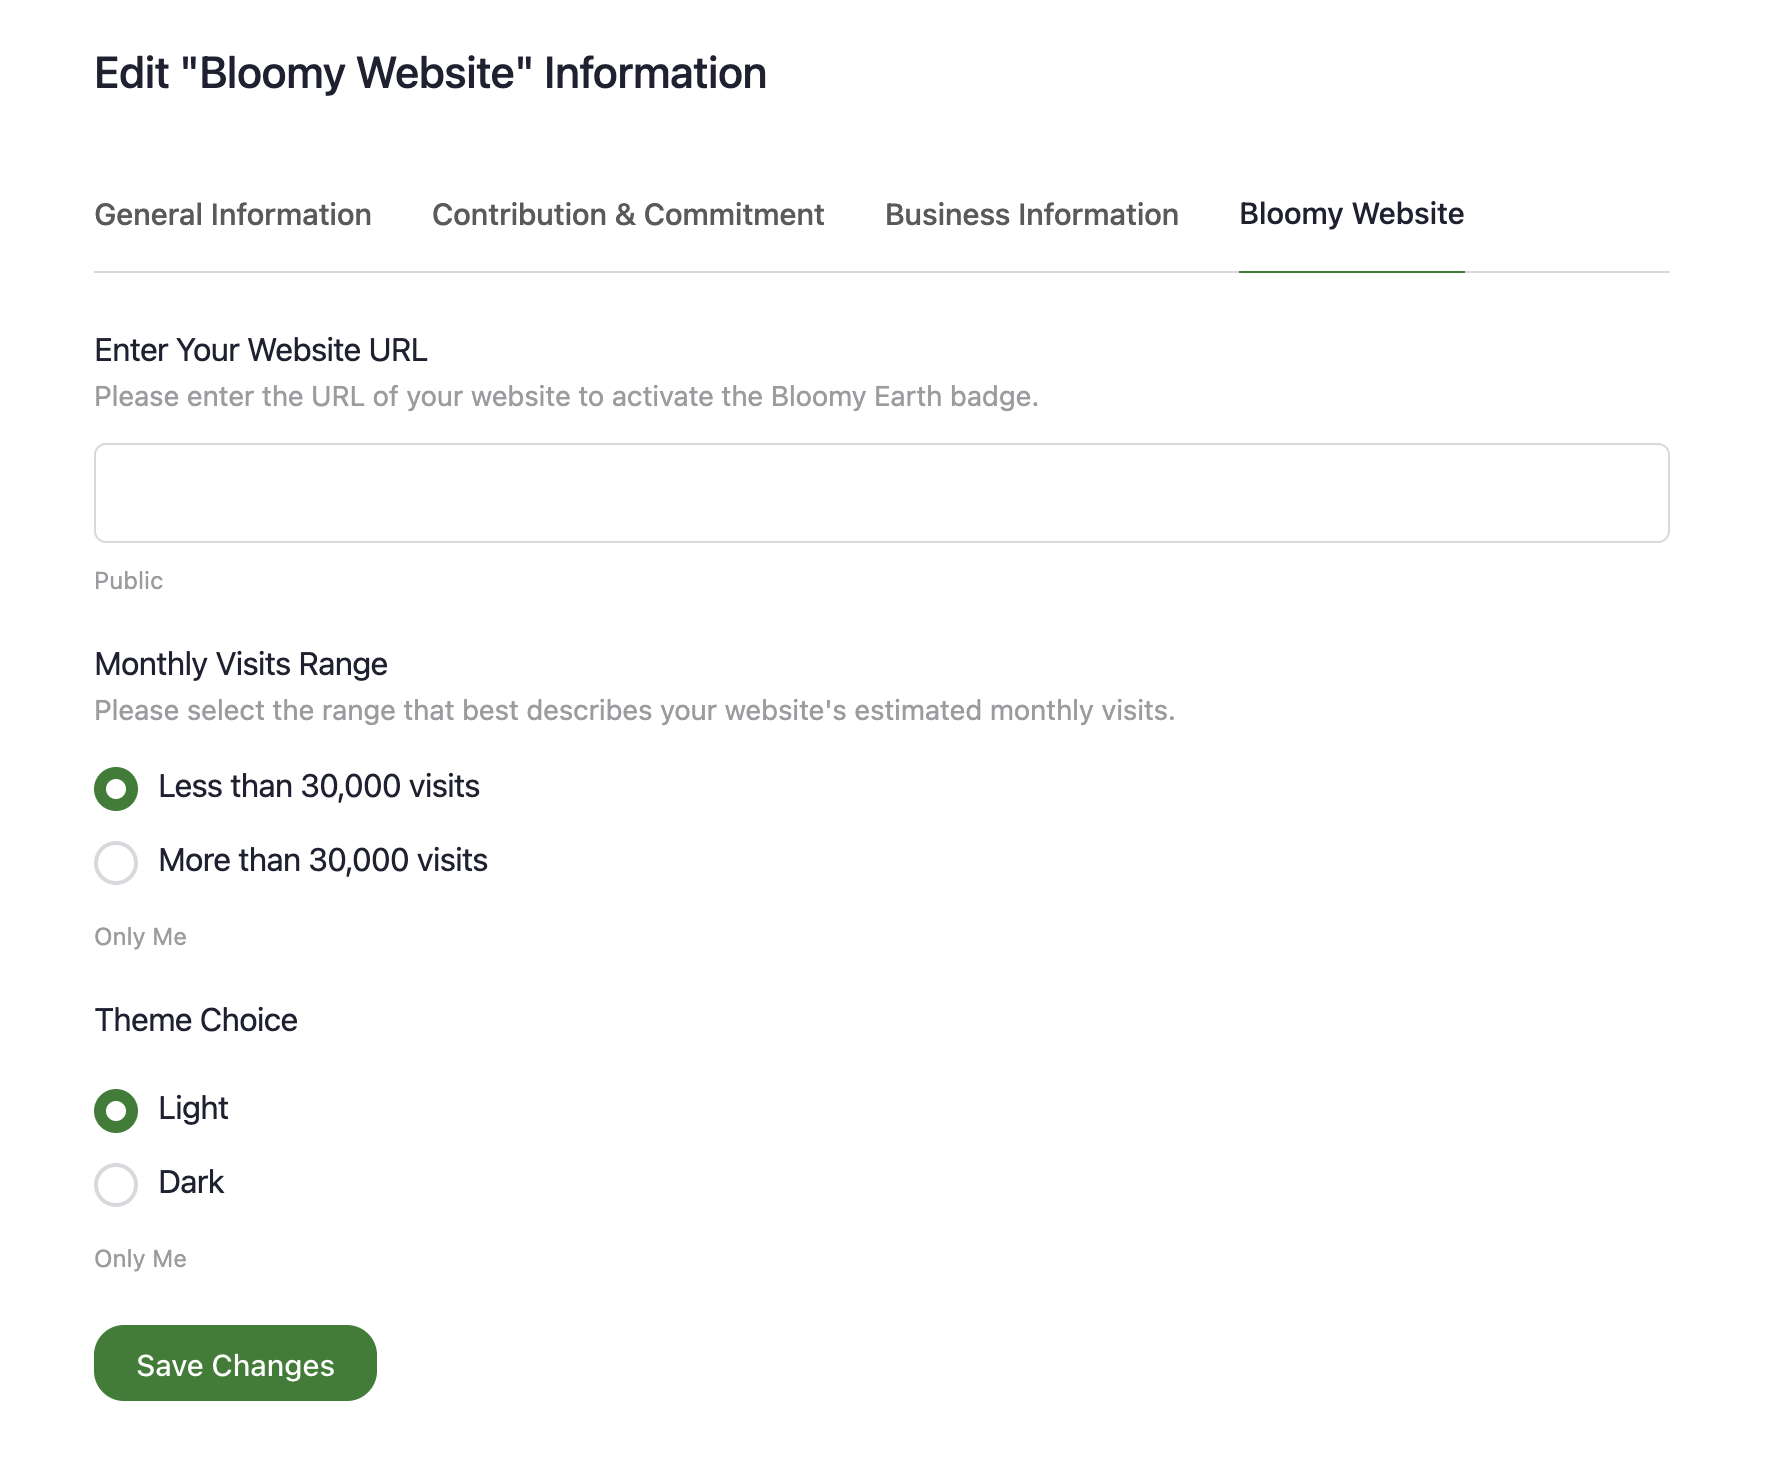The image size is (1786, 1460).
Task: Click the "Monthly Visits Range" heading
Action: click(x=240, y=664)
